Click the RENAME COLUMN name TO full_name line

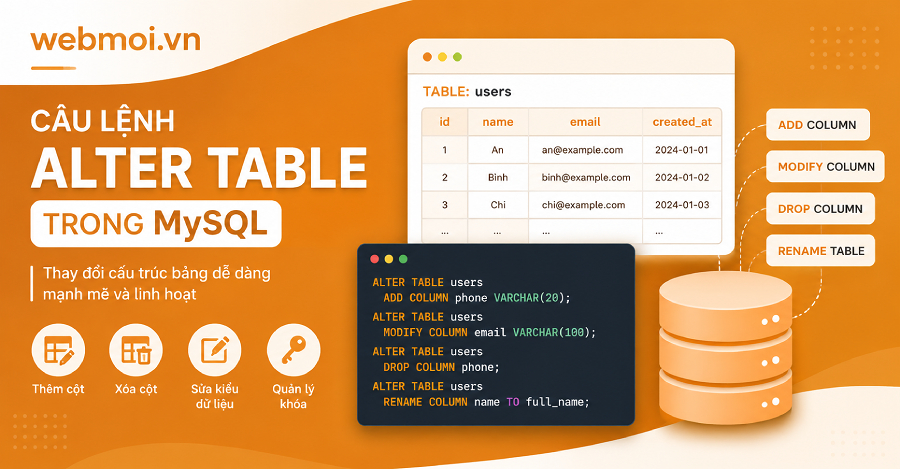point(486,402)
